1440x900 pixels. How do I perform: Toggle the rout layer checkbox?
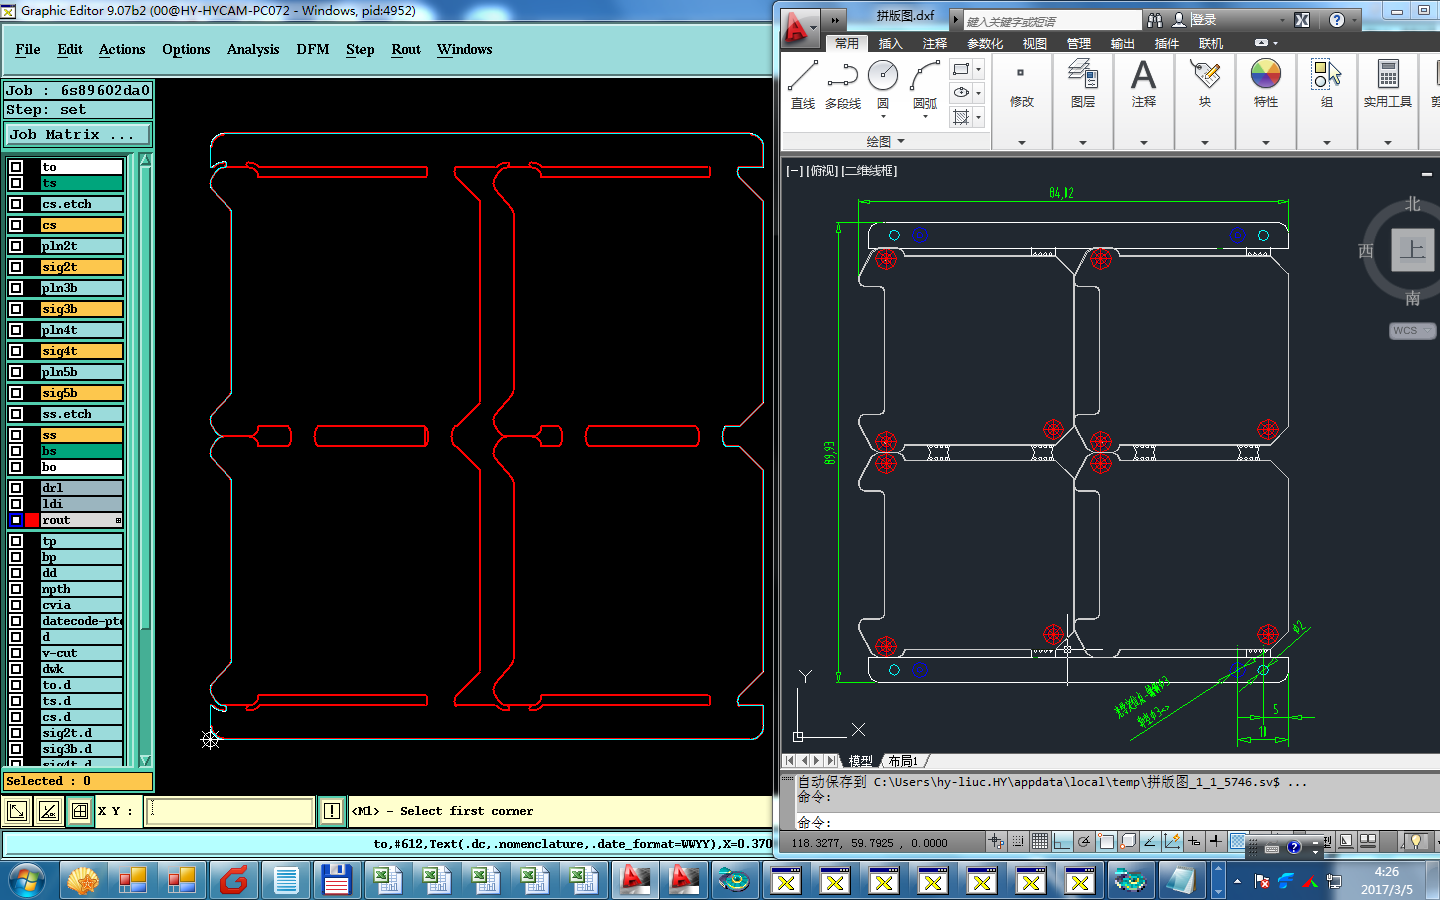click(16, 520)
